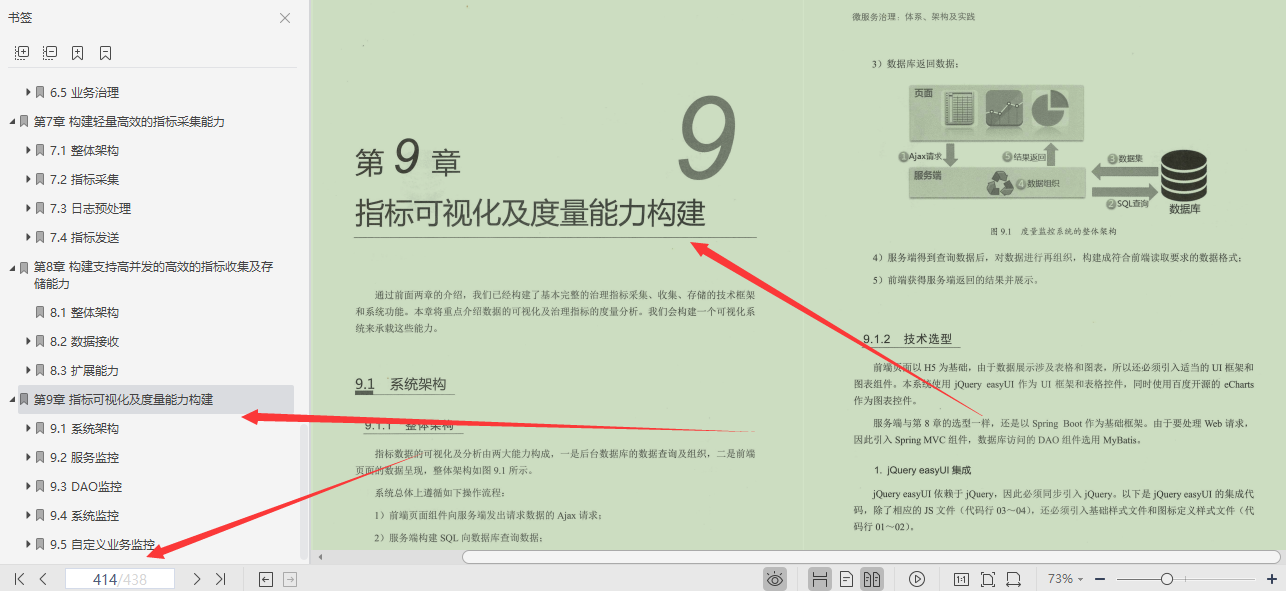Click the page number field showing 414
1286x591 pixels.
pos(120,579)
